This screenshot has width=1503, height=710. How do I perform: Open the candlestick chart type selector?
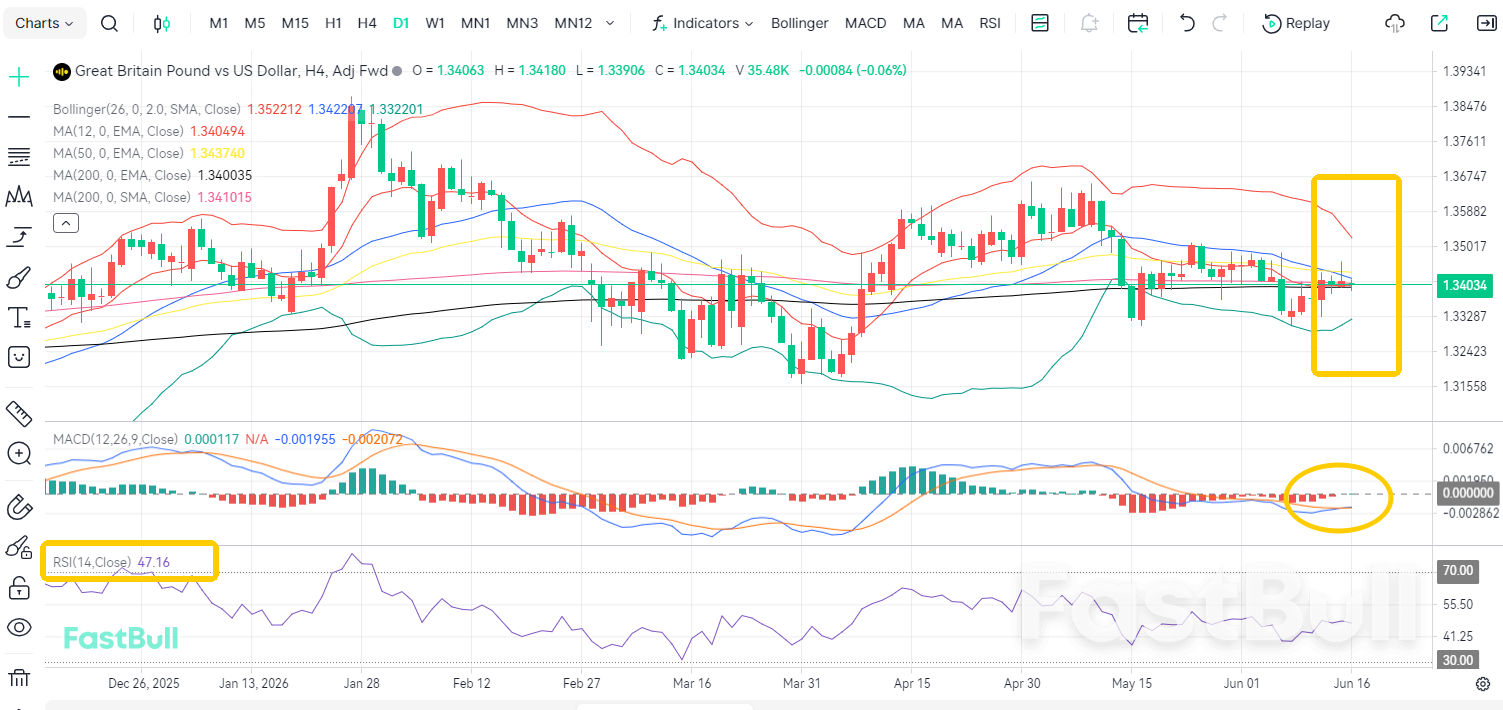pos(161,23)
